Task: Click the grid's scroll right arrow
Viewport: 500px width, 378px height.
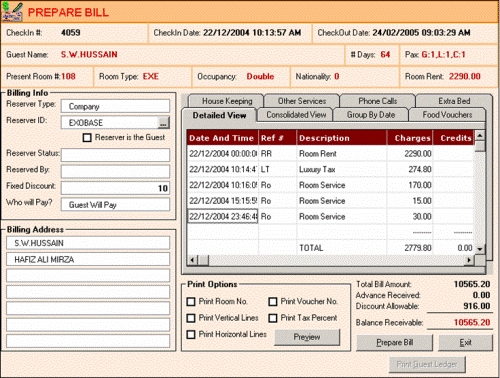Action: click(x=469, y=260)
